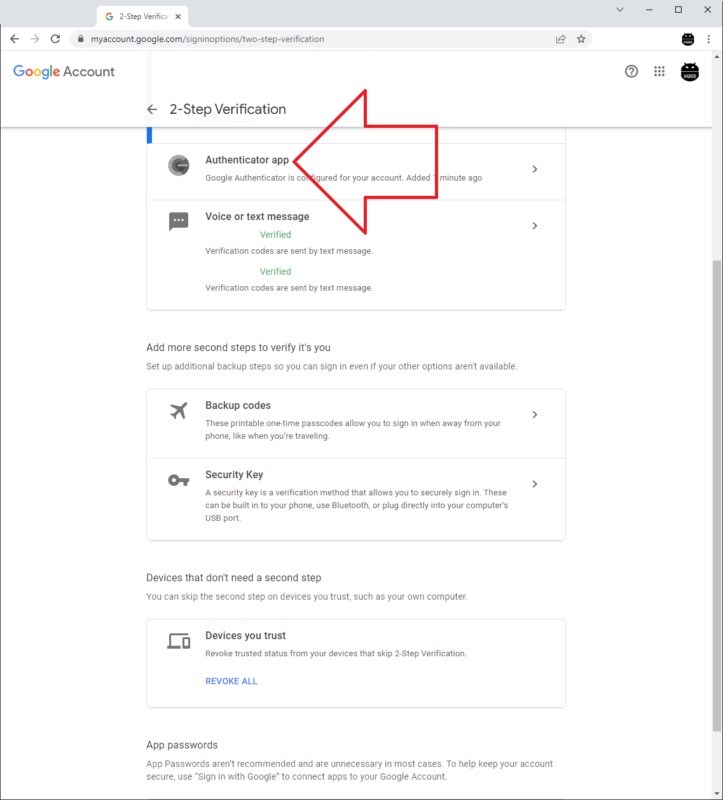Open the Help question mark icon
The width and height of the screenshot is (723, 800).
[631, 72]
